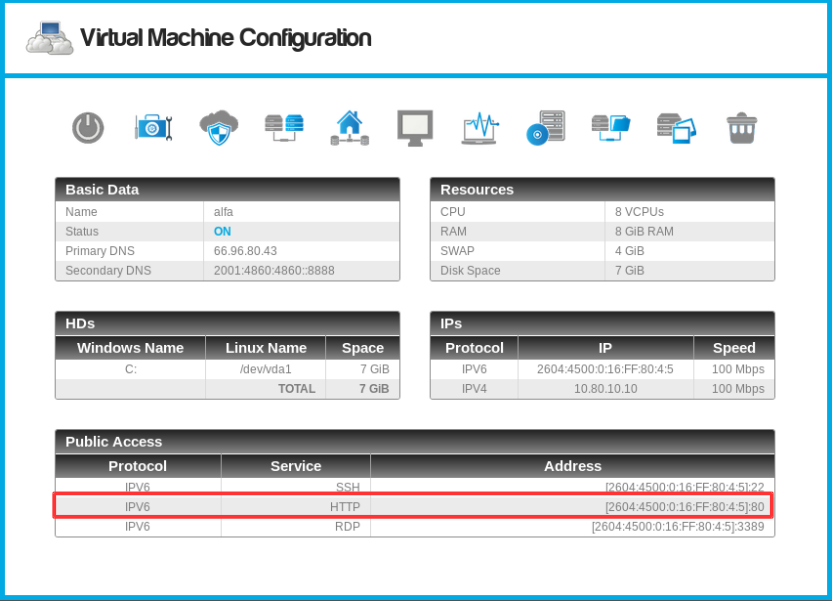This screenshot has width=832, height=601.
Task: Click the 8 VCPUs value
Action: pos(639,212)
